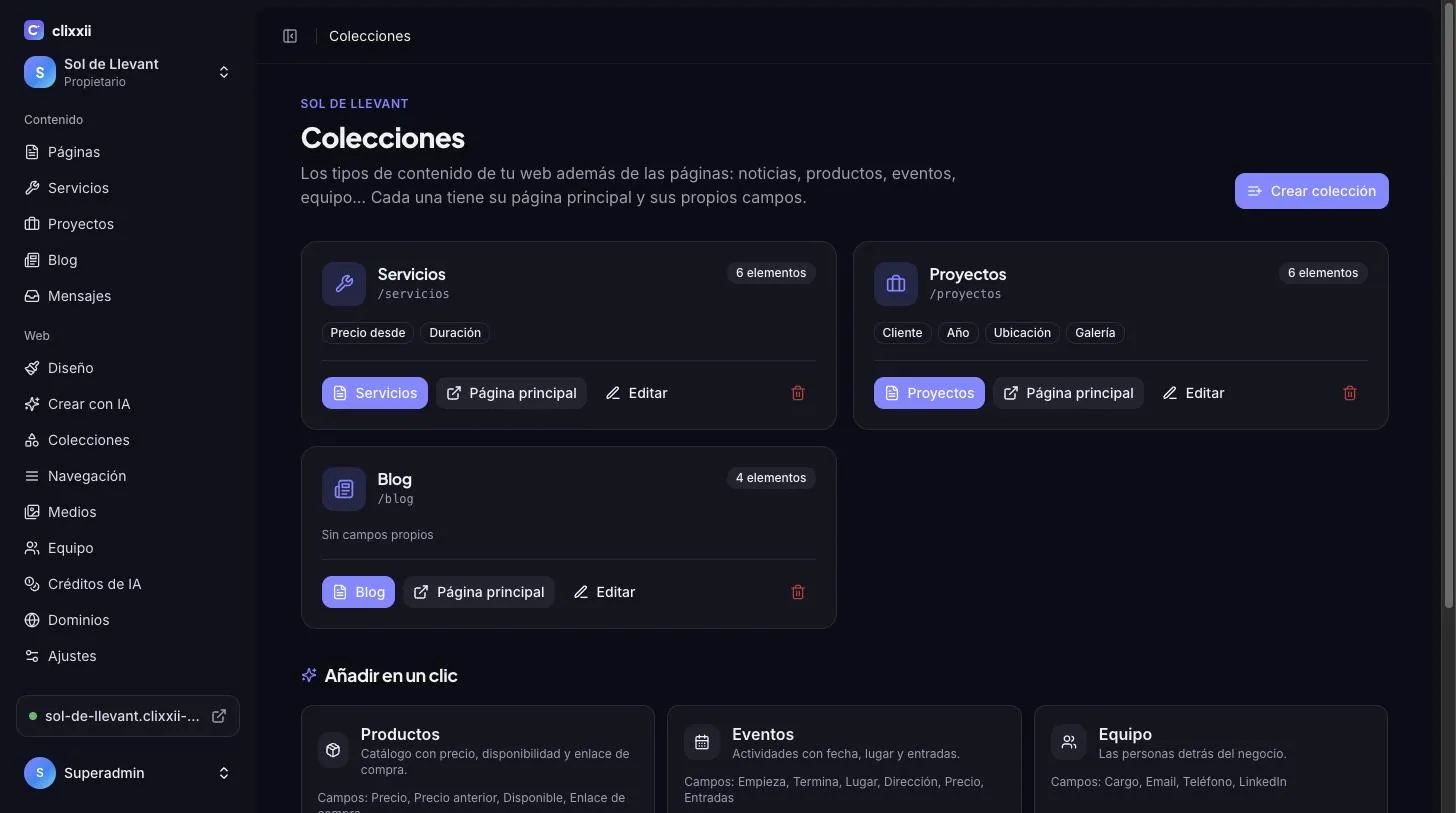Go to Diseño section

click(x=128, y=368)
